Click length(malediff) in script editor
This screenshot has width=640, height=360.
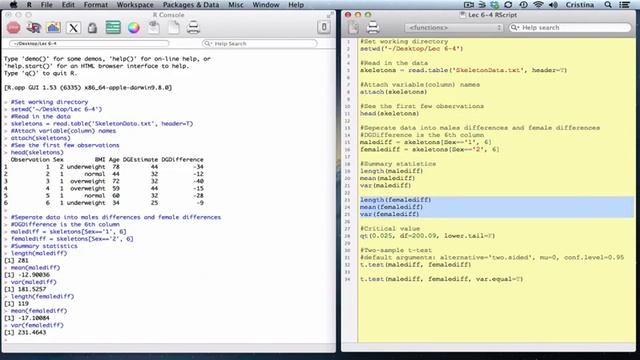point(391,171)
